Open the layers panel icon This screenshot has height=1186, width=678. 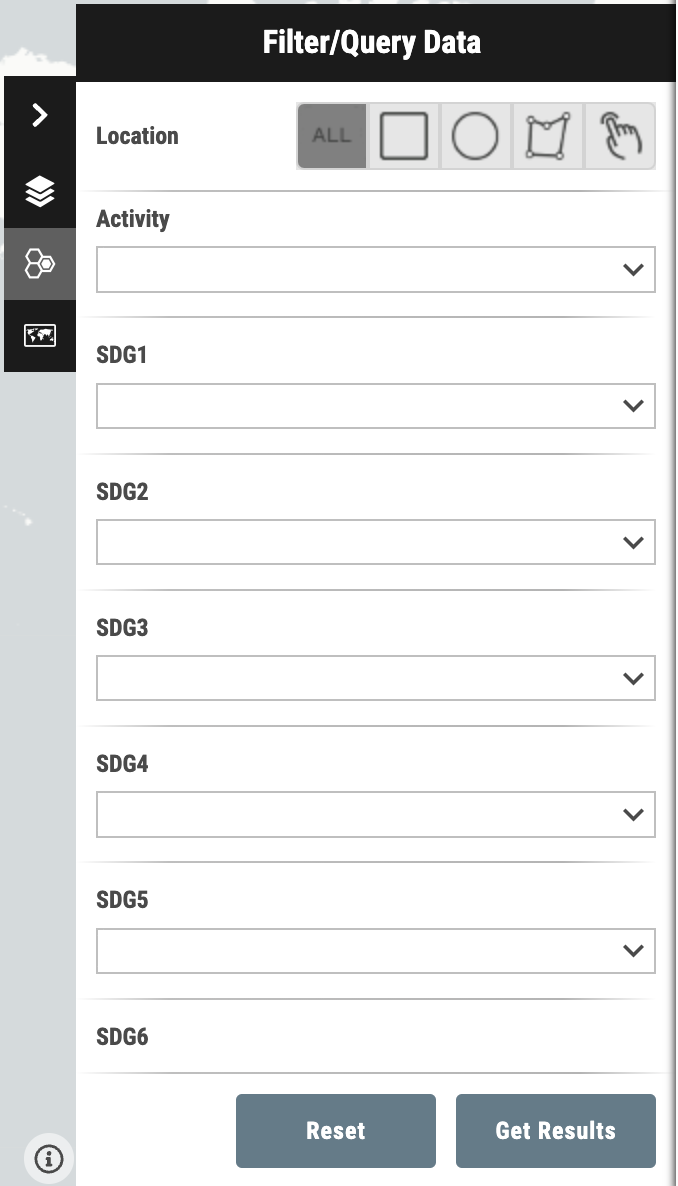coord(40,191)
